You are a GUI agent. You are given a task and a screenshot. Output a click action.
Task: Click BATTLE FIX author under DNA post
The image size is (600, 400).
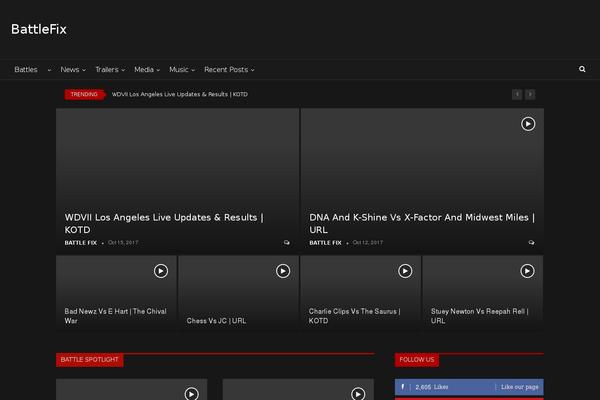[x=325, y=243]
